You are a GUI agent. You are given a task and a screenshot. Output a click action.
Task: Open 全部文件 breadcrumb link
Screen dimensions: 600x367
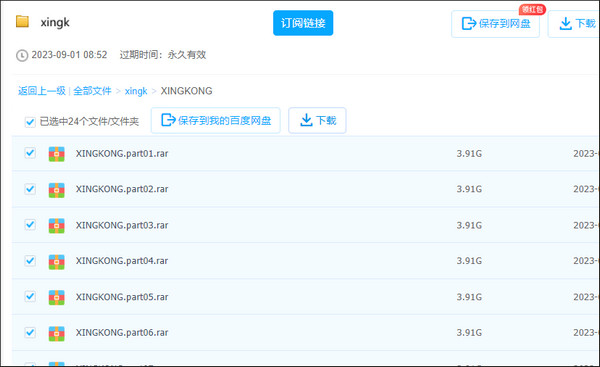[92, 91]
